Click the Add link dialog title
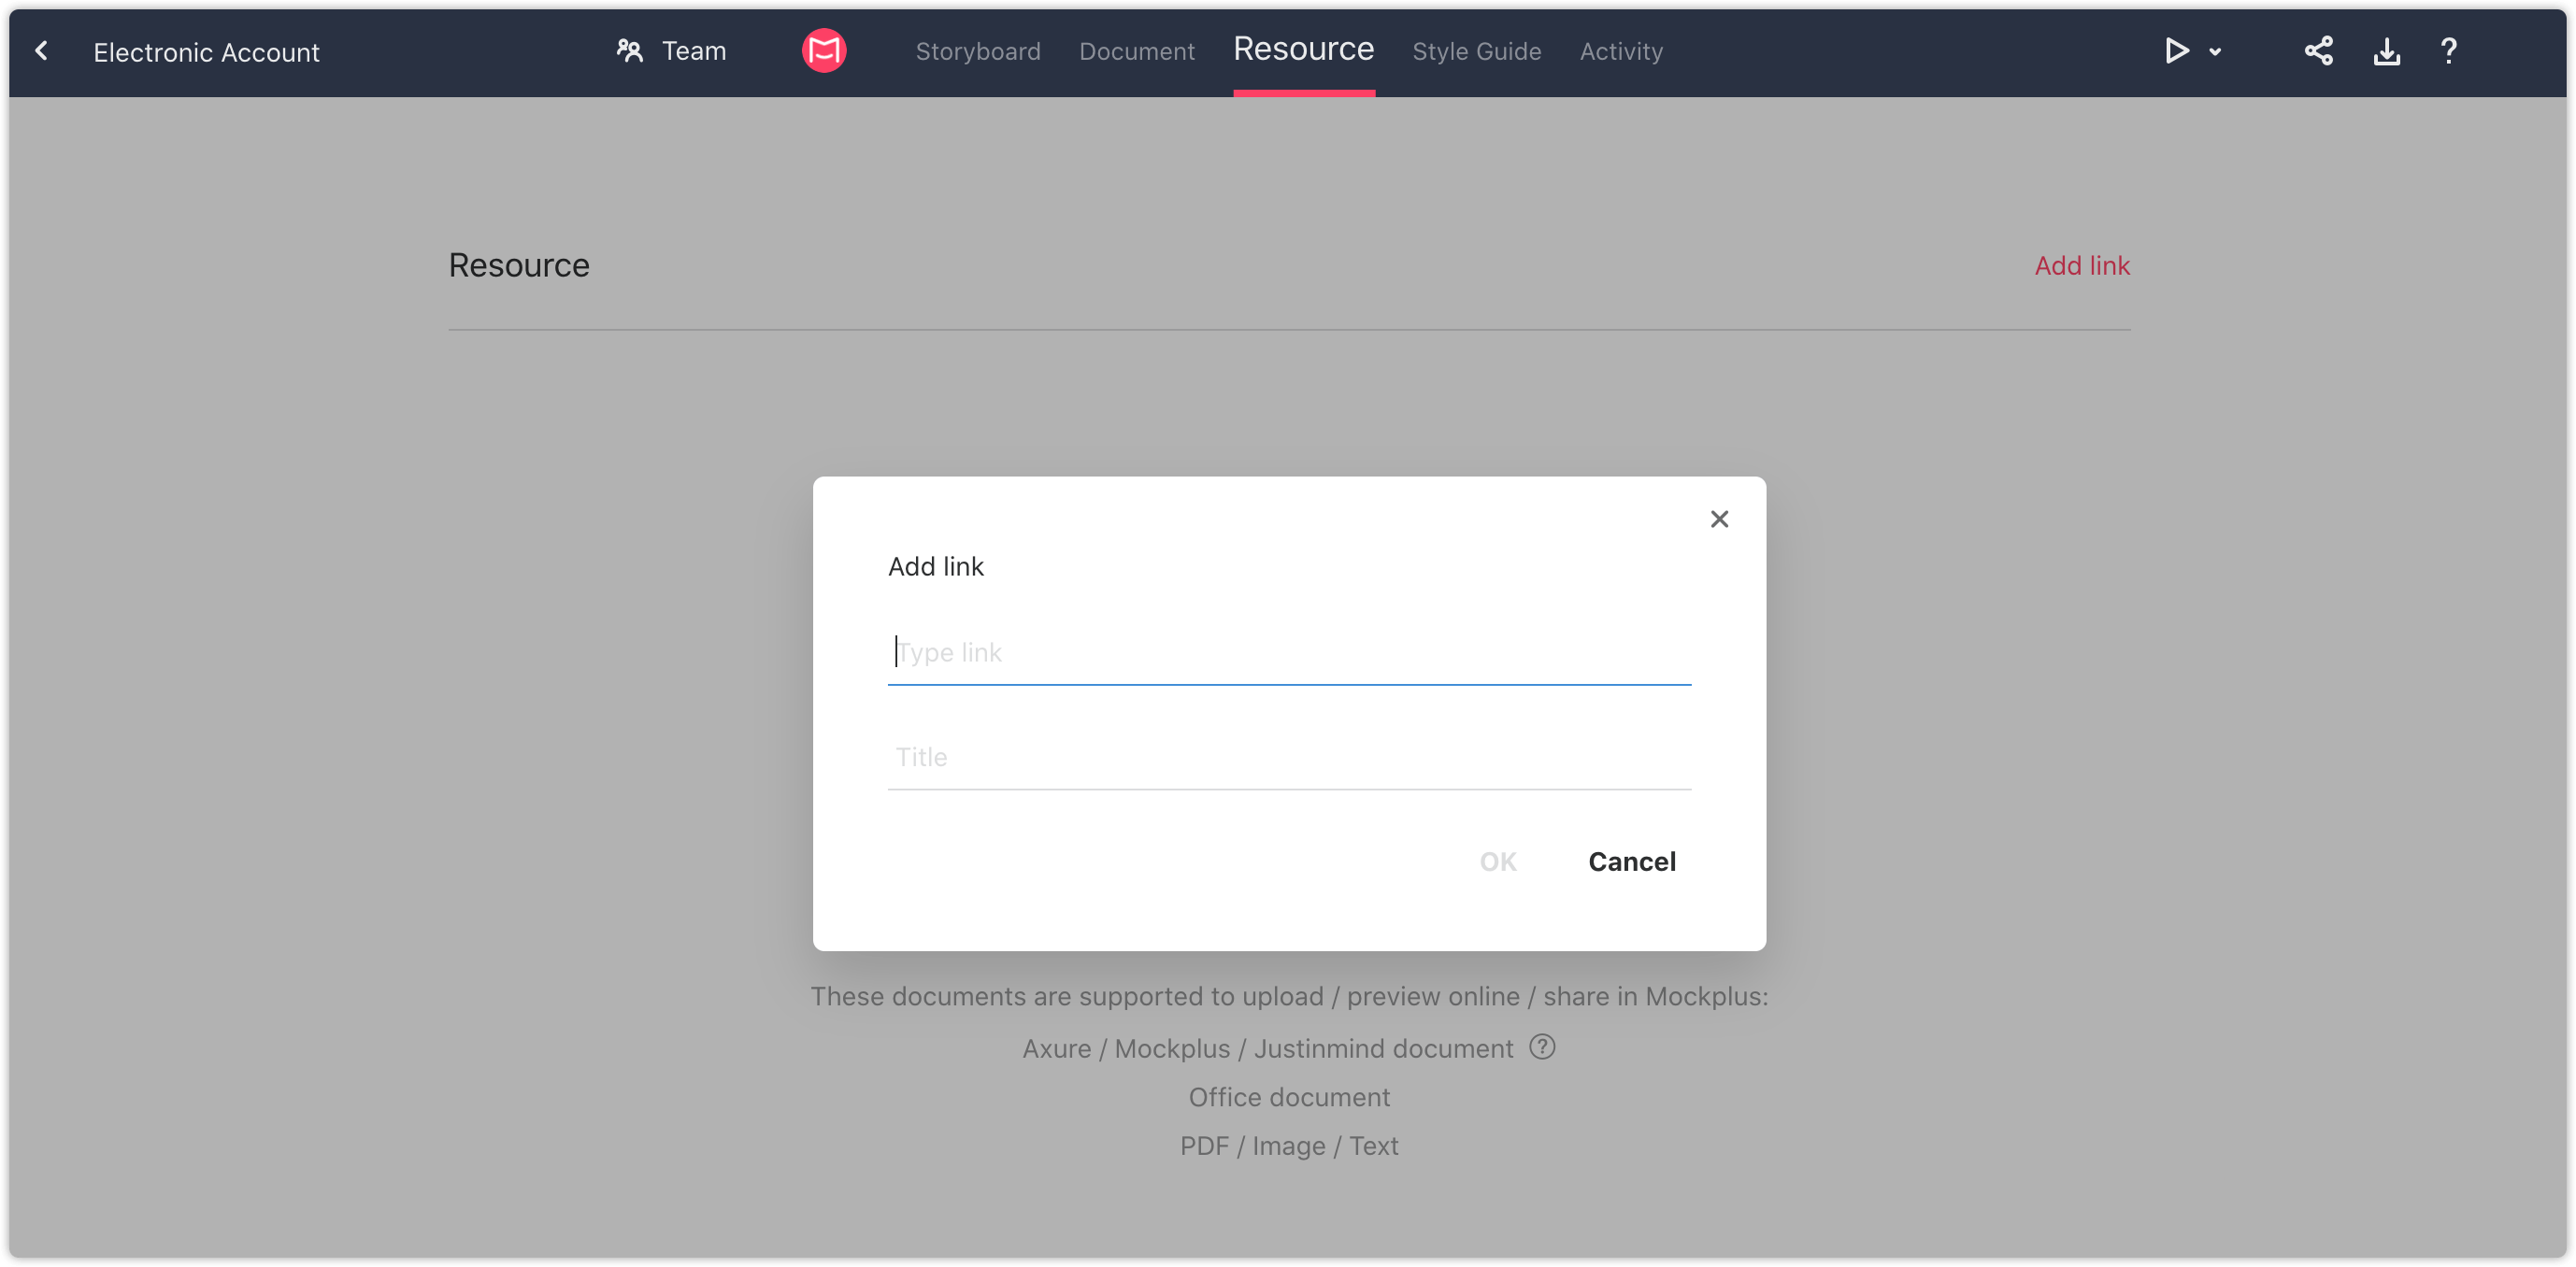The image size is (2576, 1267). pos(935,566)
